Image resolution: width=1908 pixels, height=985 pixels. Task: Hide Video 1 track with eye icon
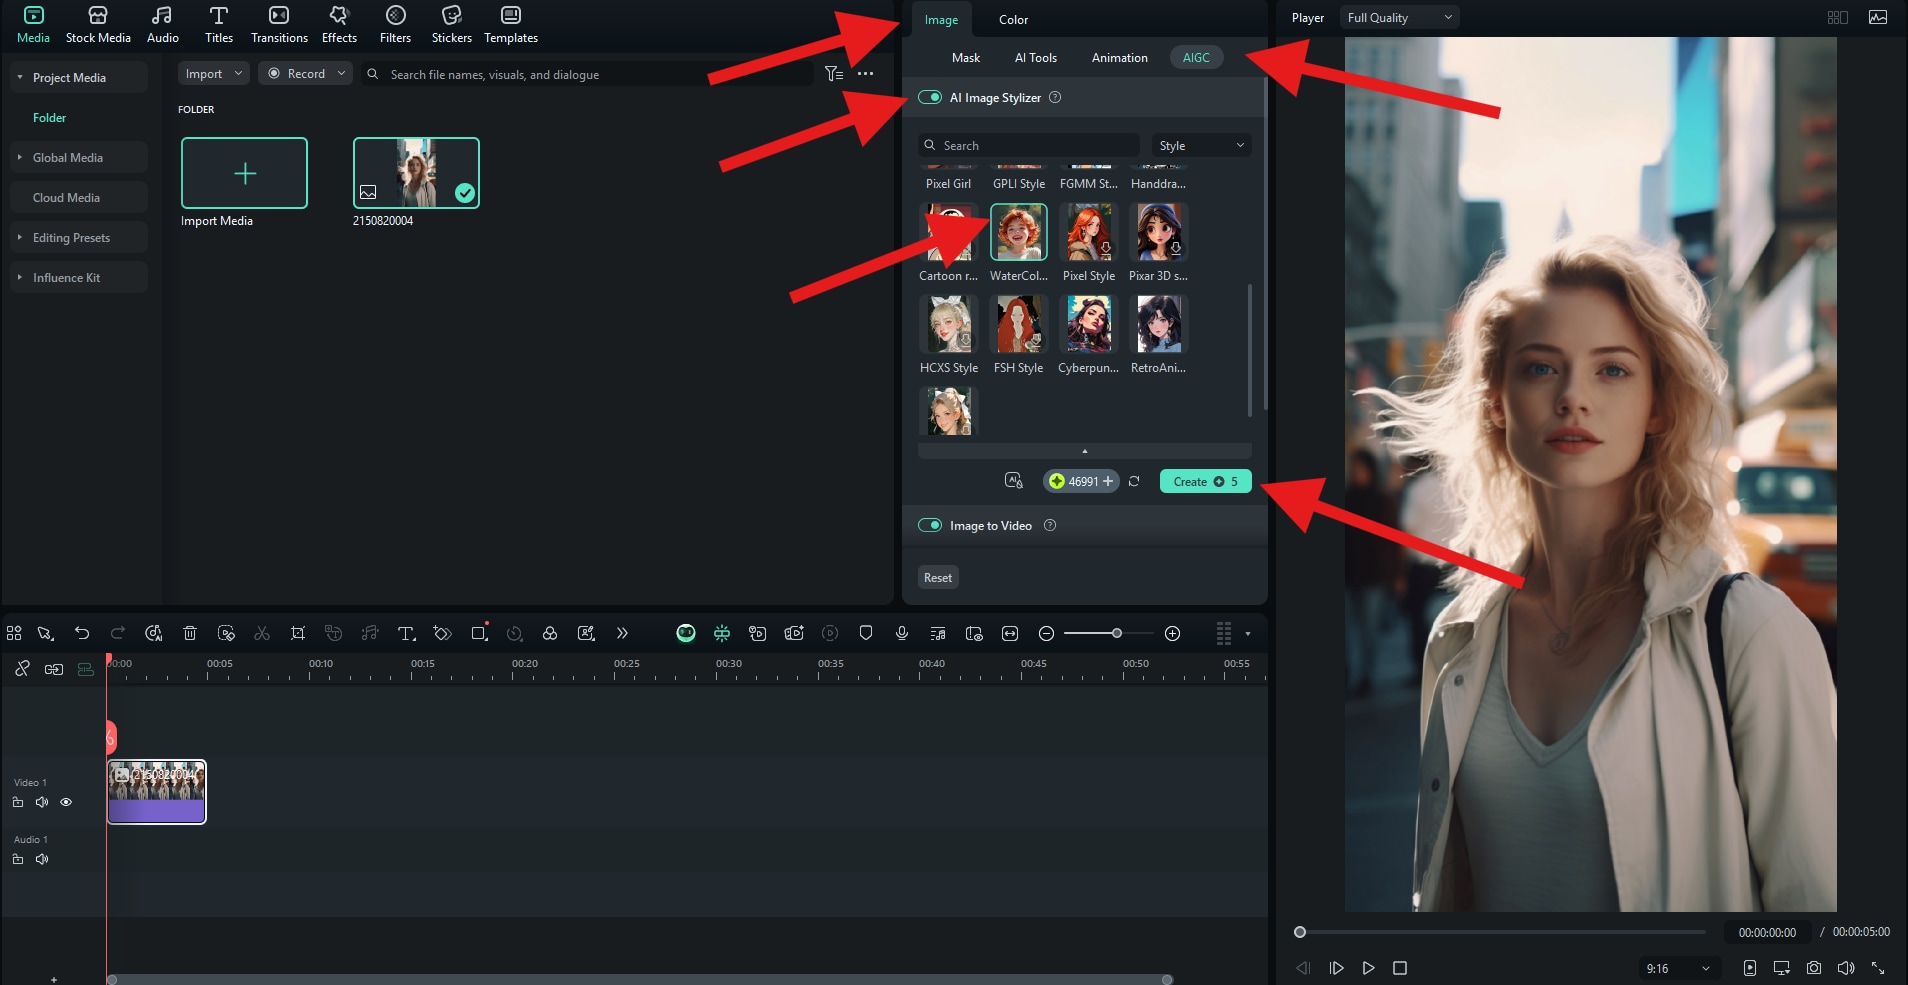click(x=66, y=802)
